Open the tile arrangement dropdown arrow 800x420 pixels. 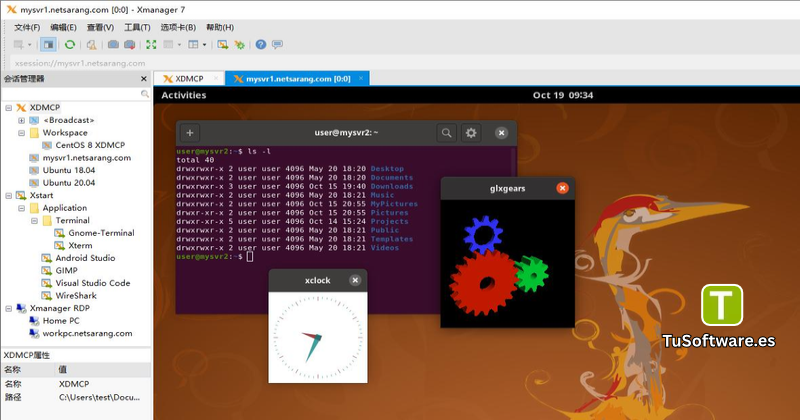click(179, 45)
